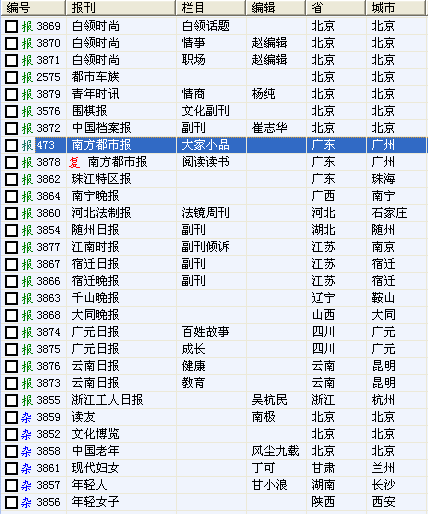This screenshot has height=514, width=428.
Task: Select the 浙江工人日报 row
Action: (x=214, y=400)
